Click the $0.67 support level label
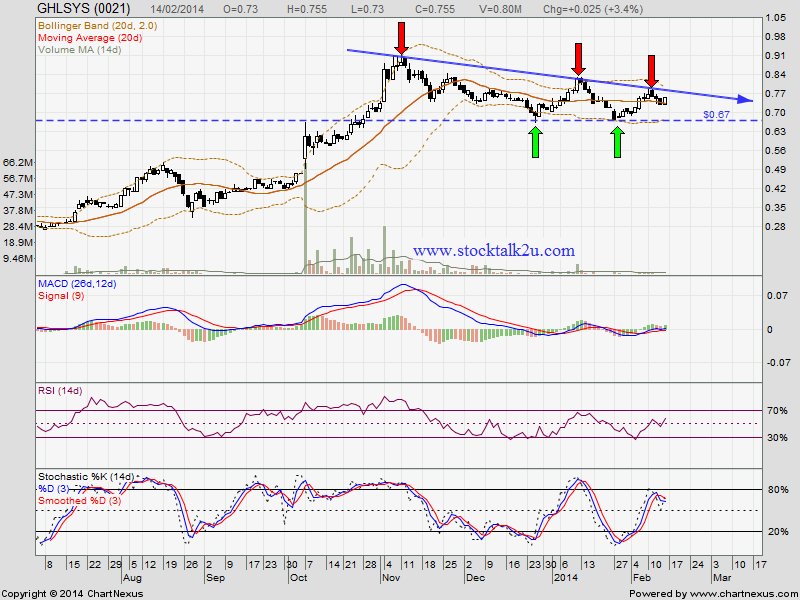 (x=716, y=115)
